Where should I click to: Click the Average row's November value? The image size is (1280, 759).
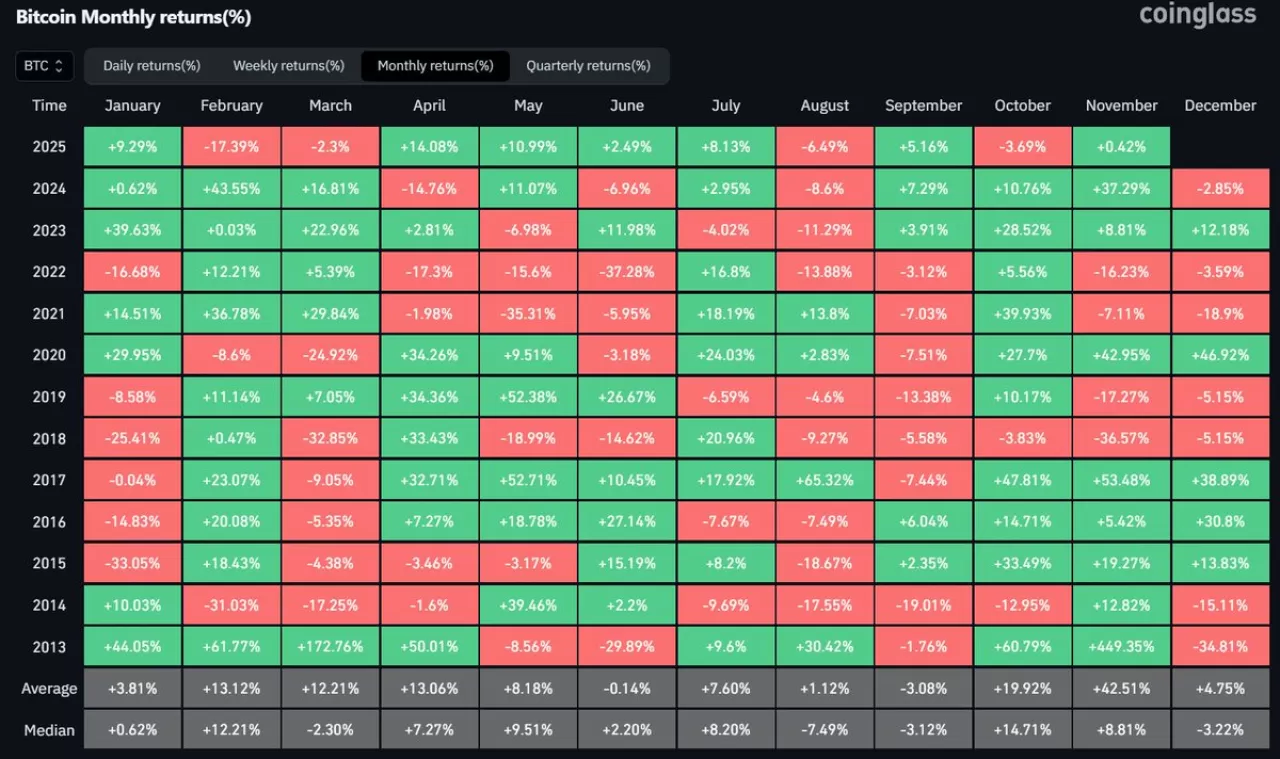1121,688
